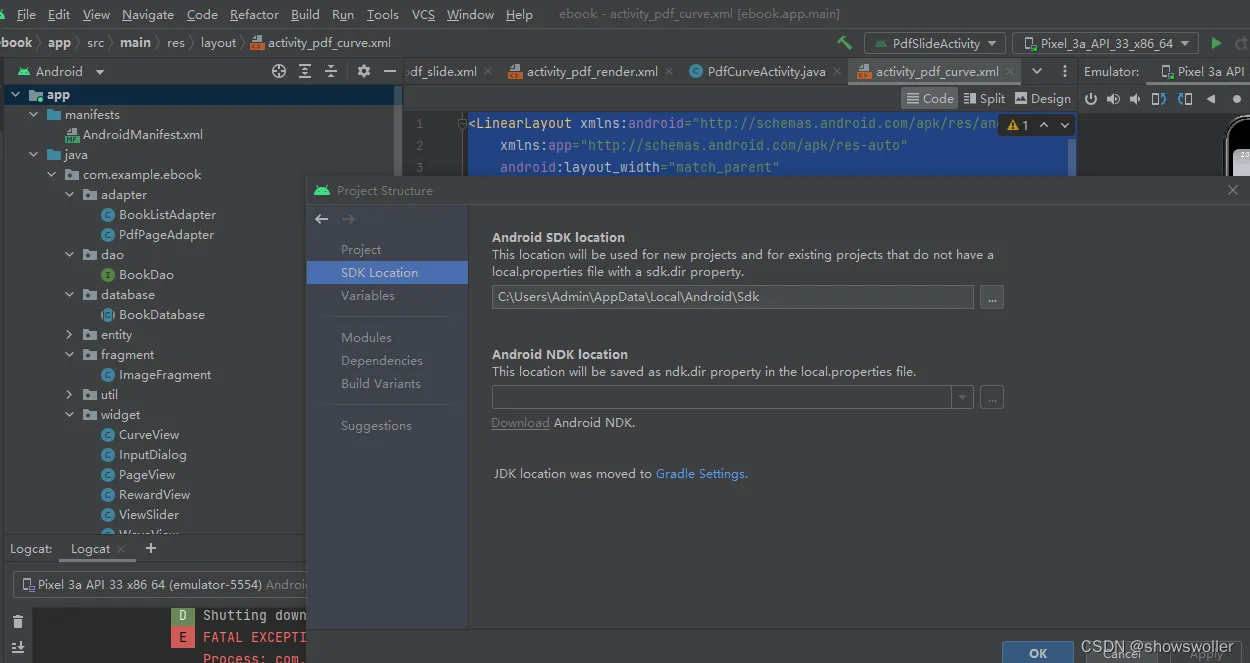The height and width of the screenshot is (663, 1250).
Task: Expand the entity package
Action: (x=69, y=335)
